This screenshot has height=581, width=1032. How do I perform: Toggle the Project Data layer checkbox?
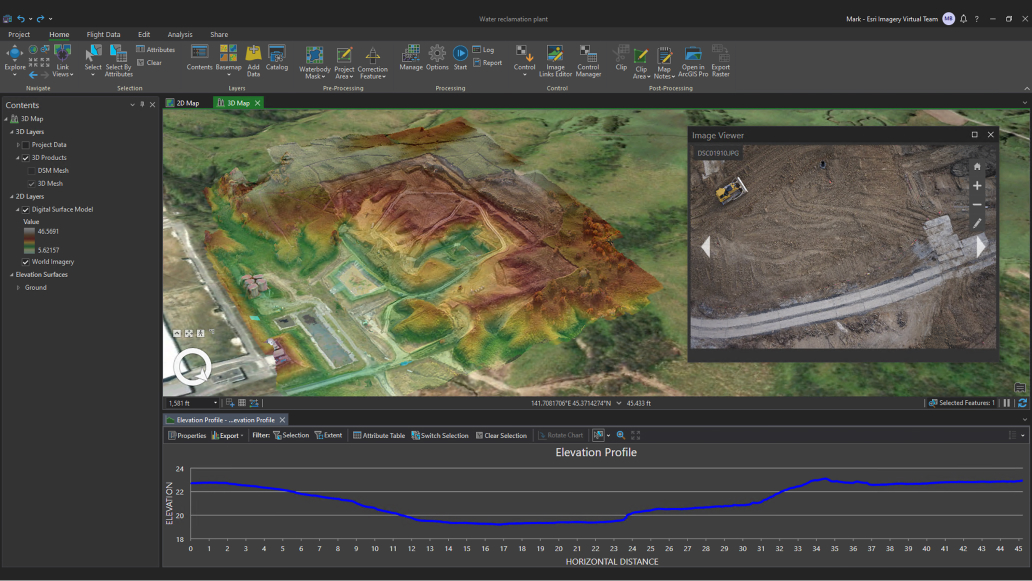[26, 145]
